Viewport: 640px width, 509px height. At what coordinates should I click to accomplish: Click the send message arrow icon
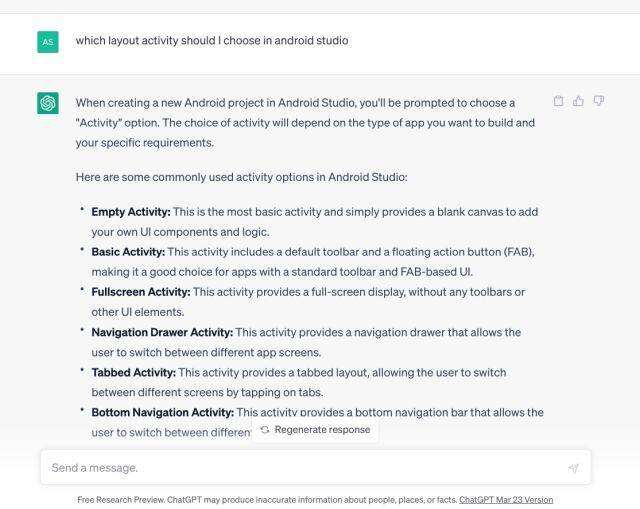[x=573, y=467]
